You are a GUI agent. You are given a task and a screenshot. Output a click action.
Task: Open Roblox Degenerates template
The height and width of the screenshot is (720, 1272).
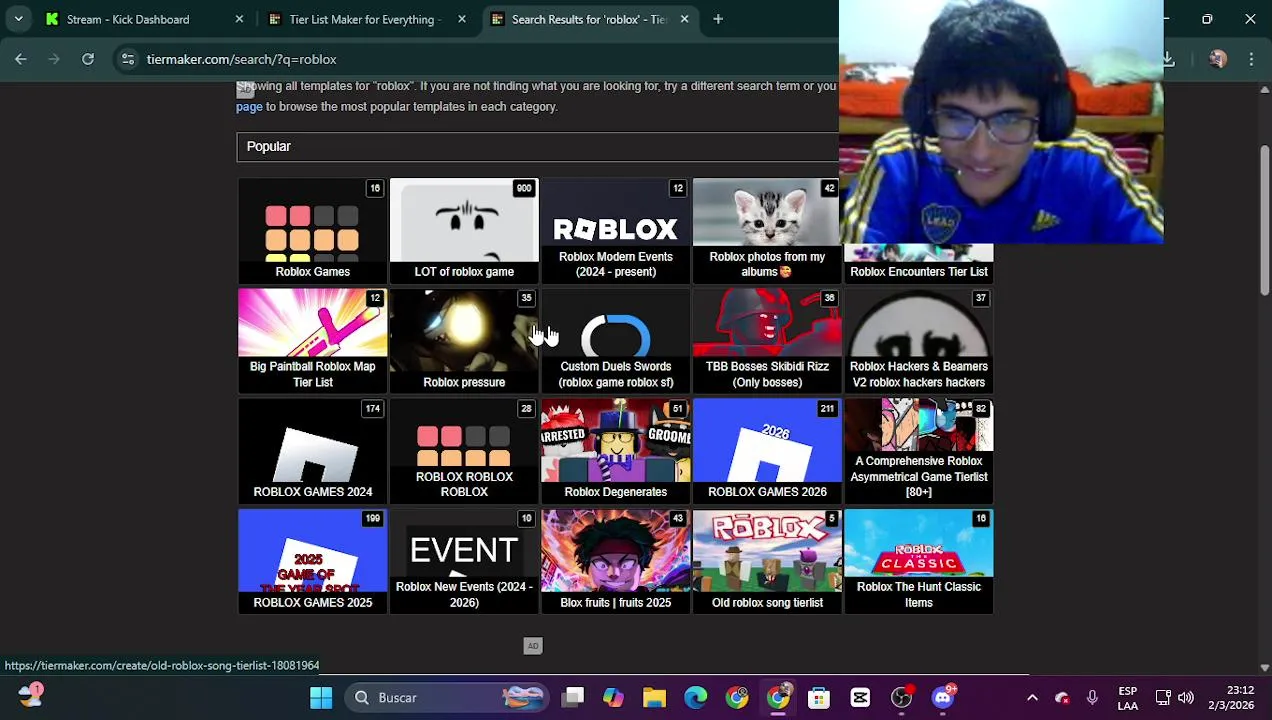point(615,451)
